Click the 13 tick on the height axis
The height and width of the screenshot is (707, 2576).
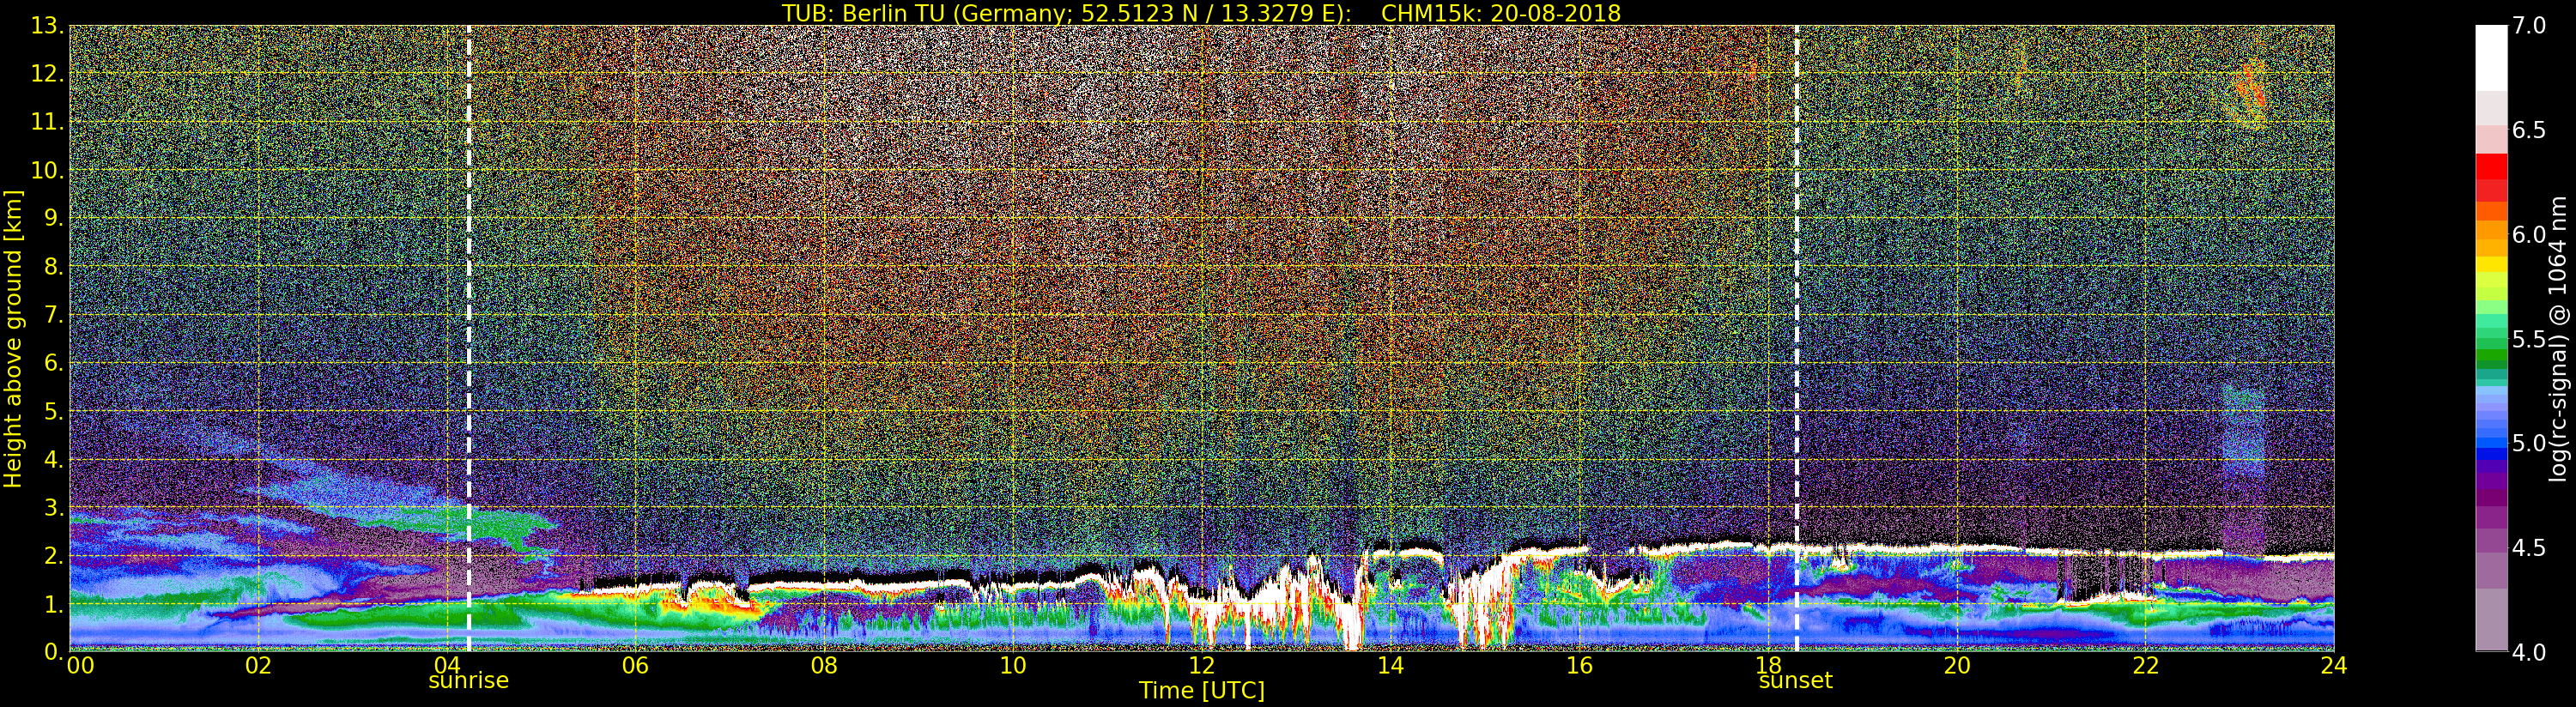point(46,26)
